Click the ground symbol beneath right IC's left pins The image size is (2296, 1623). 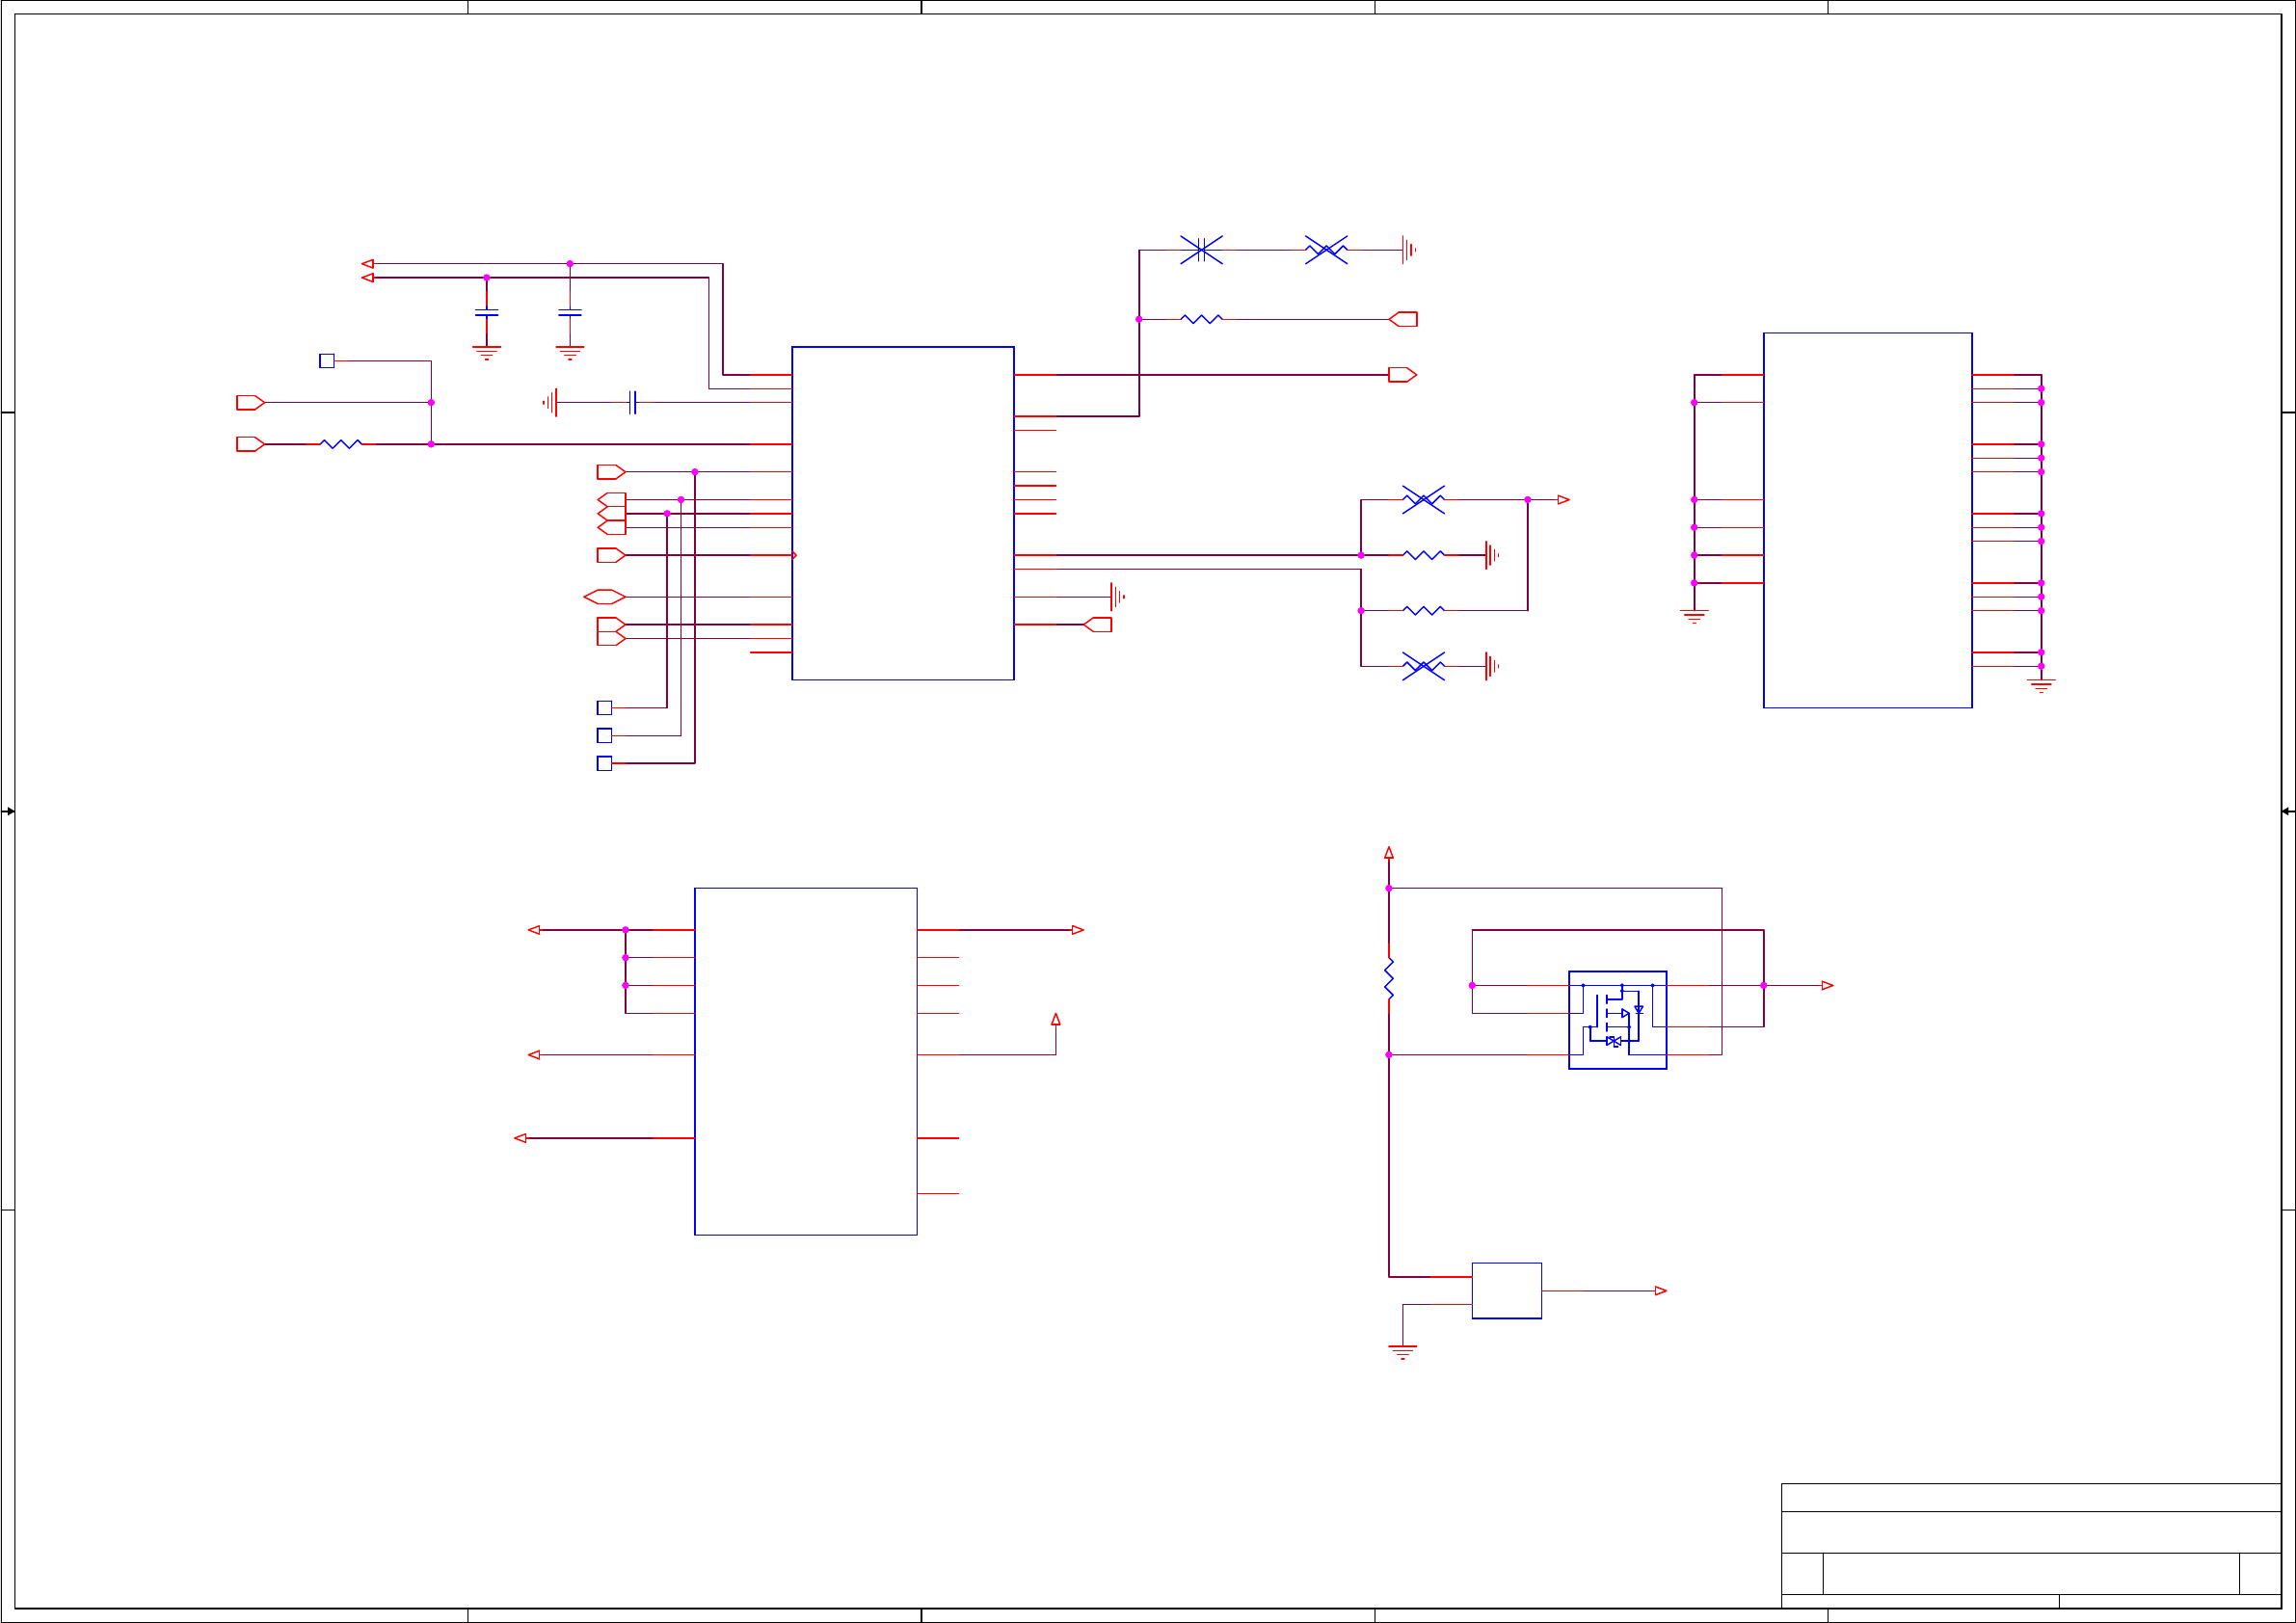point(1694,616)
